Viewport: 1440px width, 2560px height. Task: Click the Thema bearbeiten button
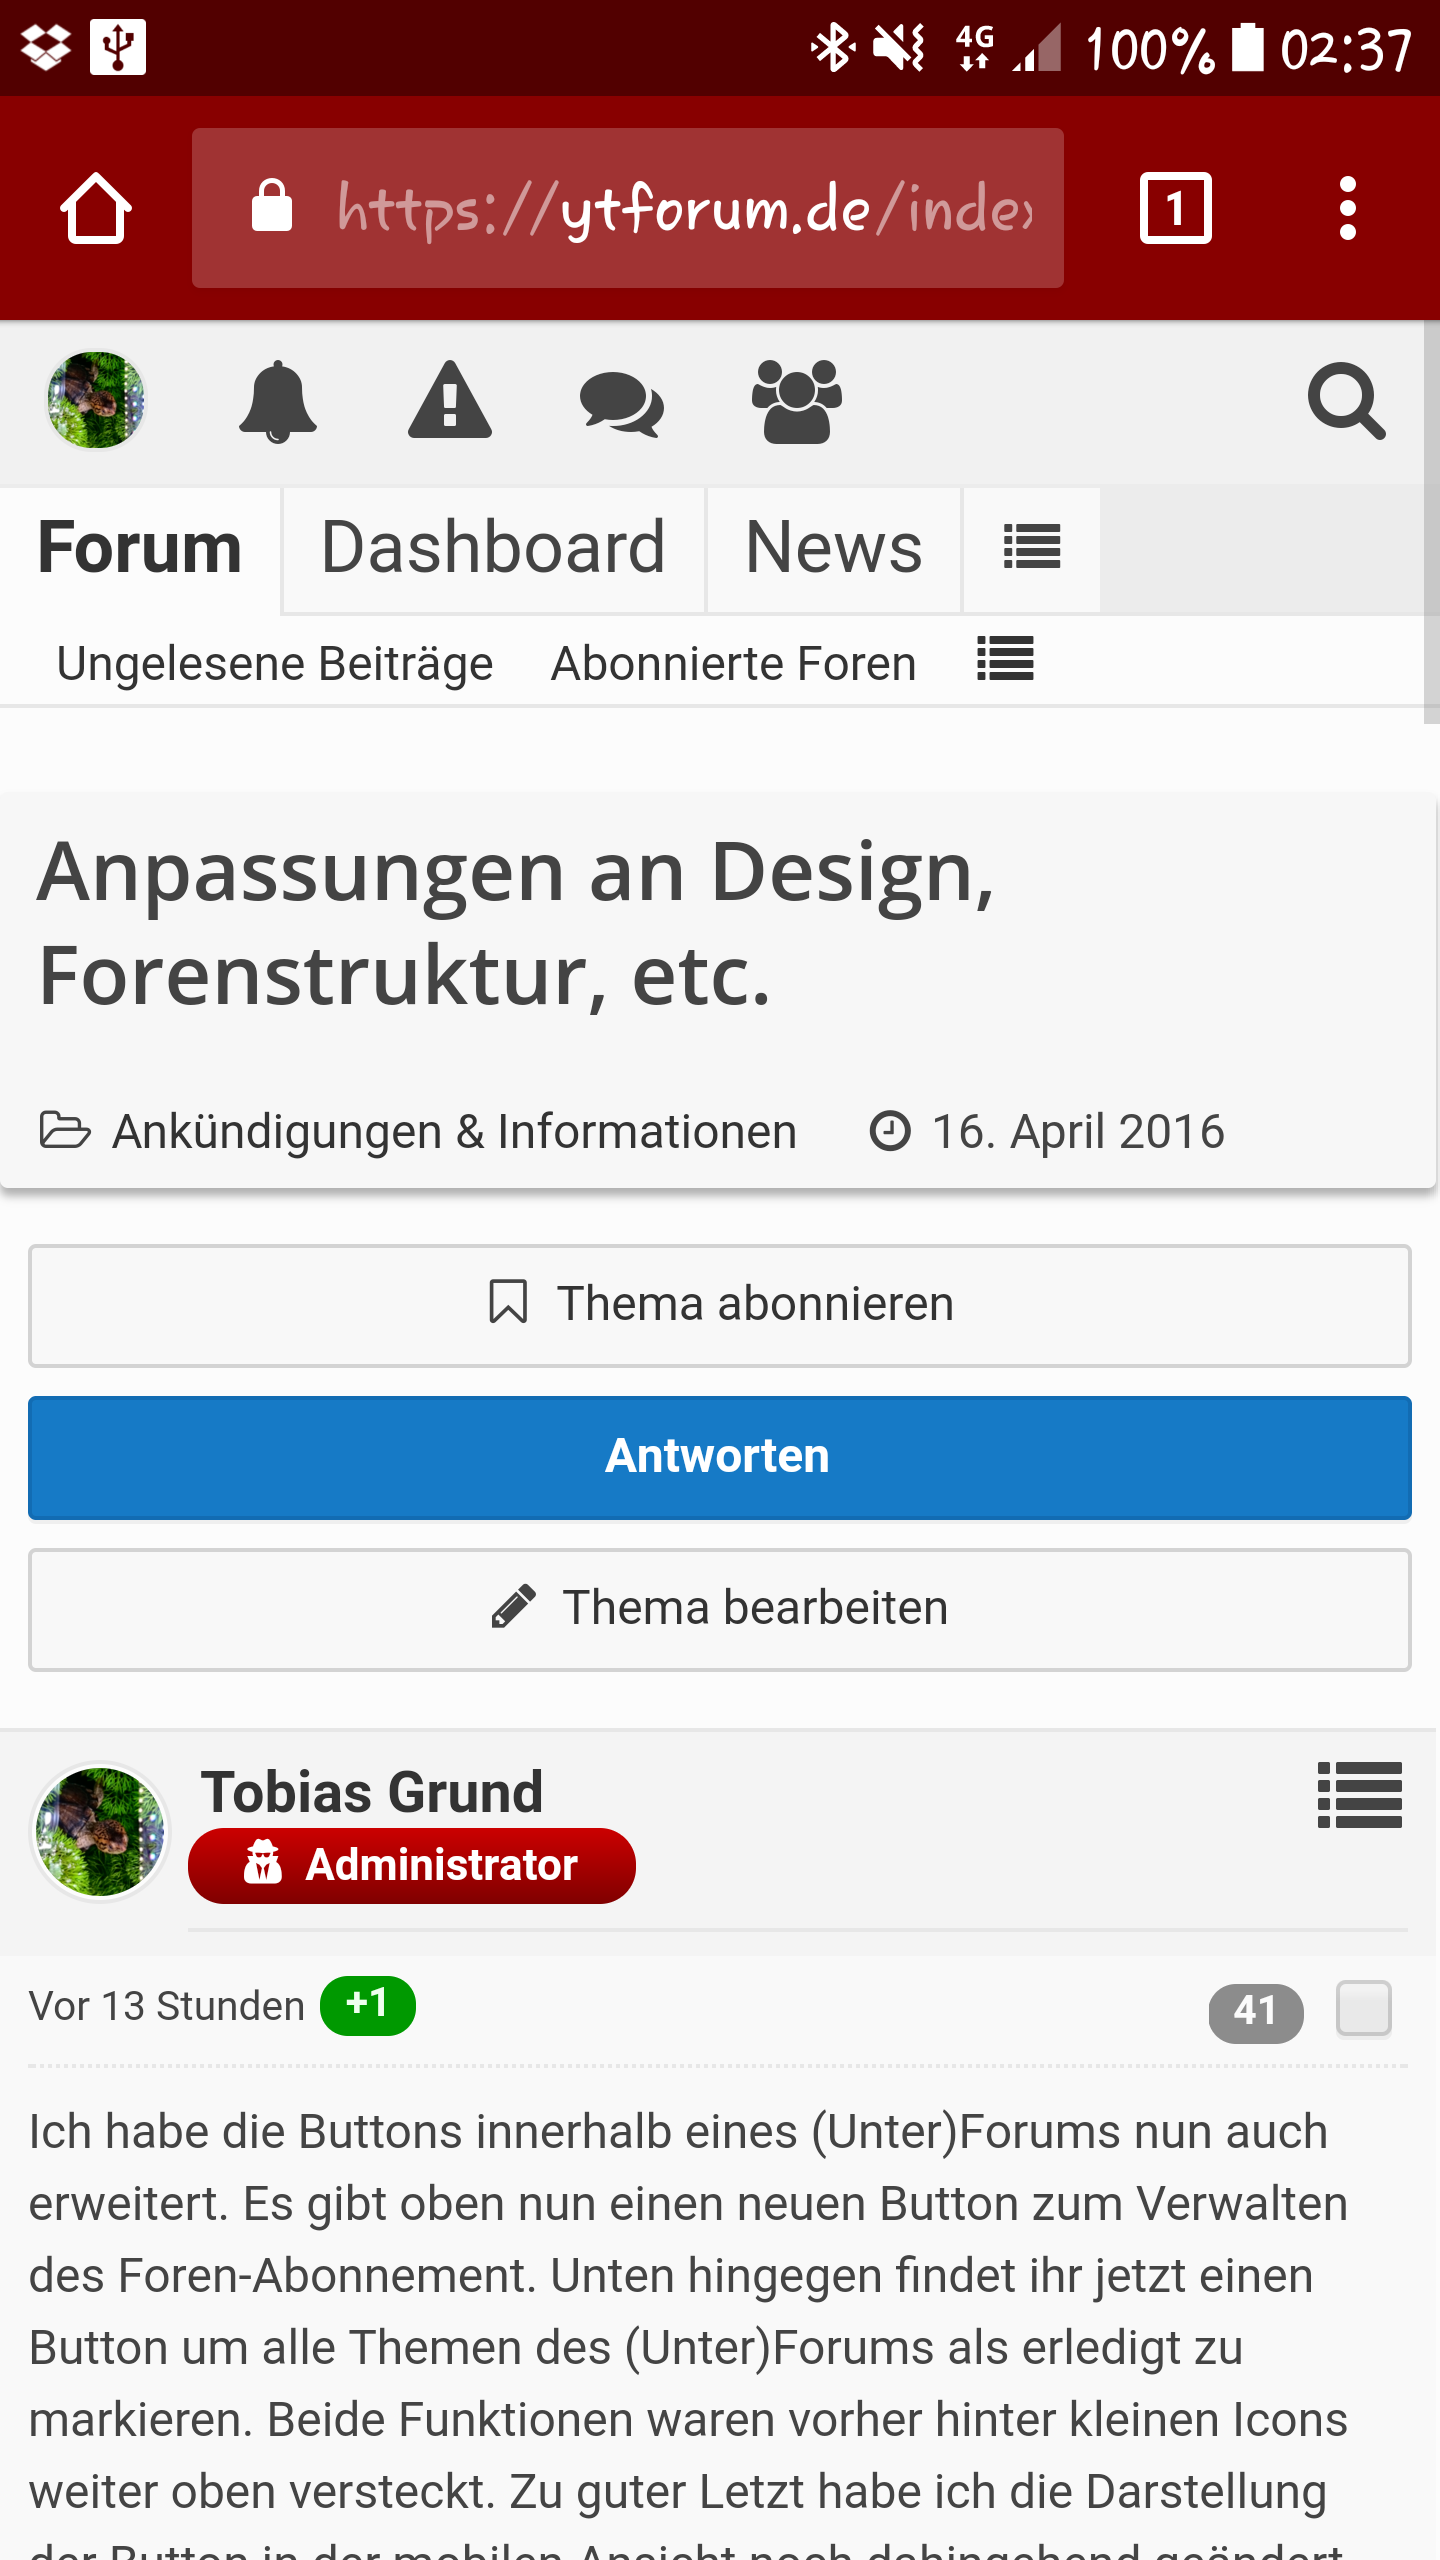(720, 1609)
